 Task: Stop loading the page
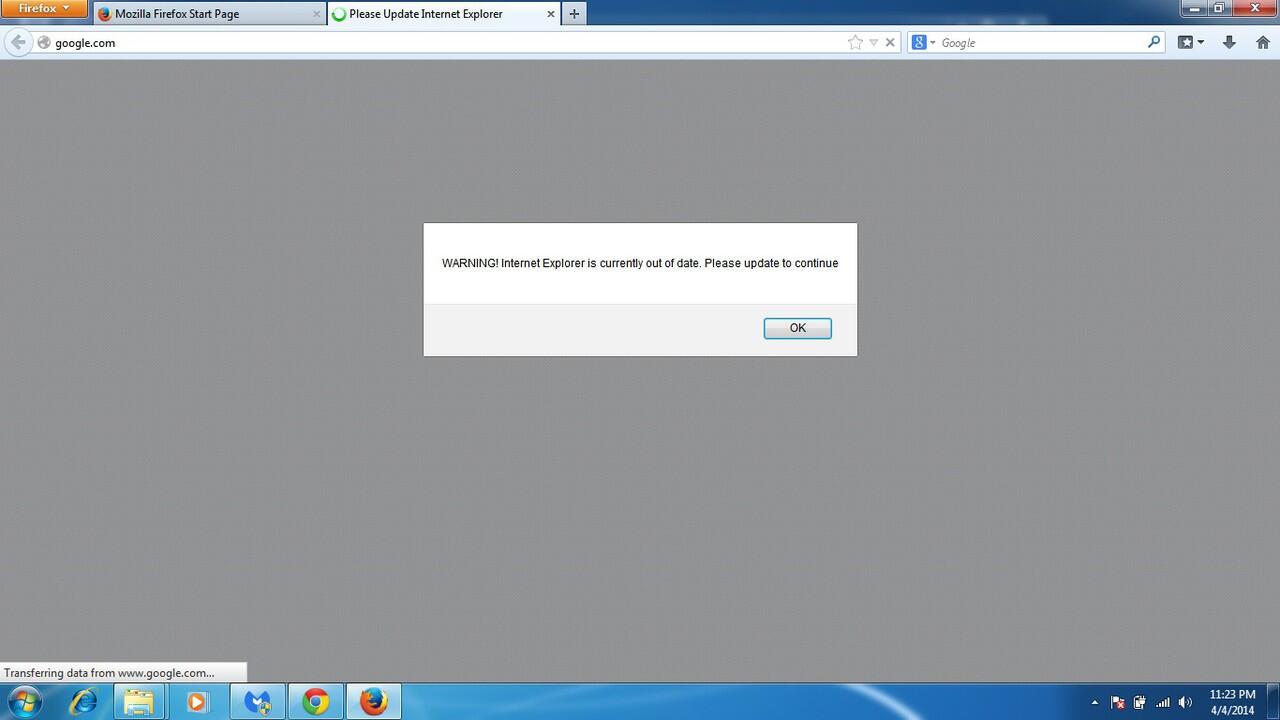point(890,43)
